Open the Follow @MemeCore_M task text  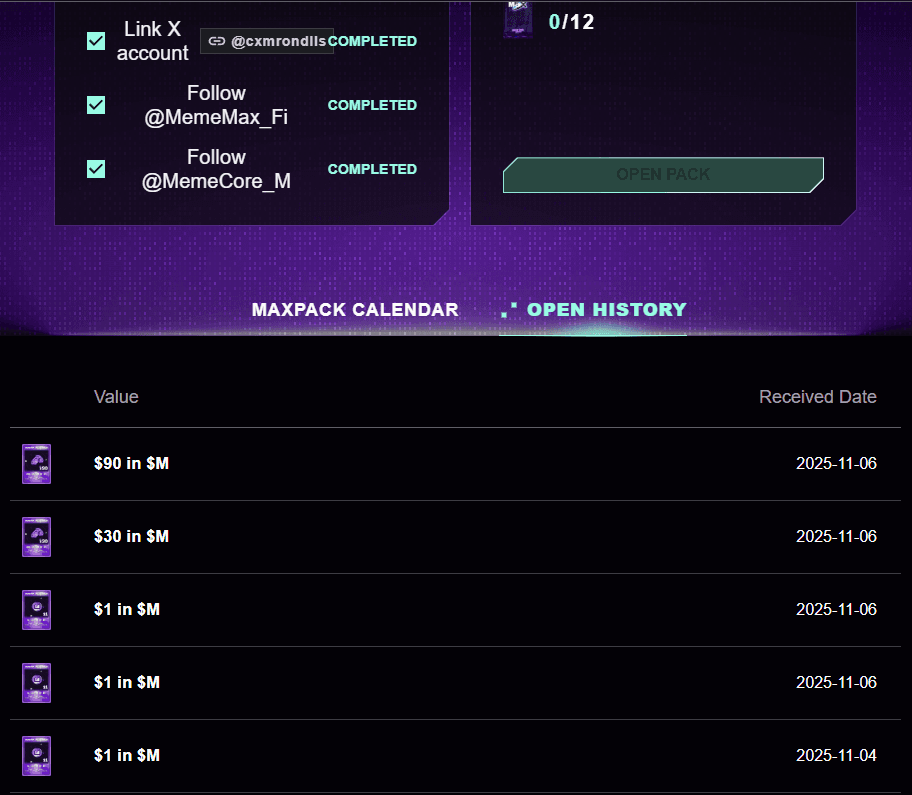click(216, 169)
